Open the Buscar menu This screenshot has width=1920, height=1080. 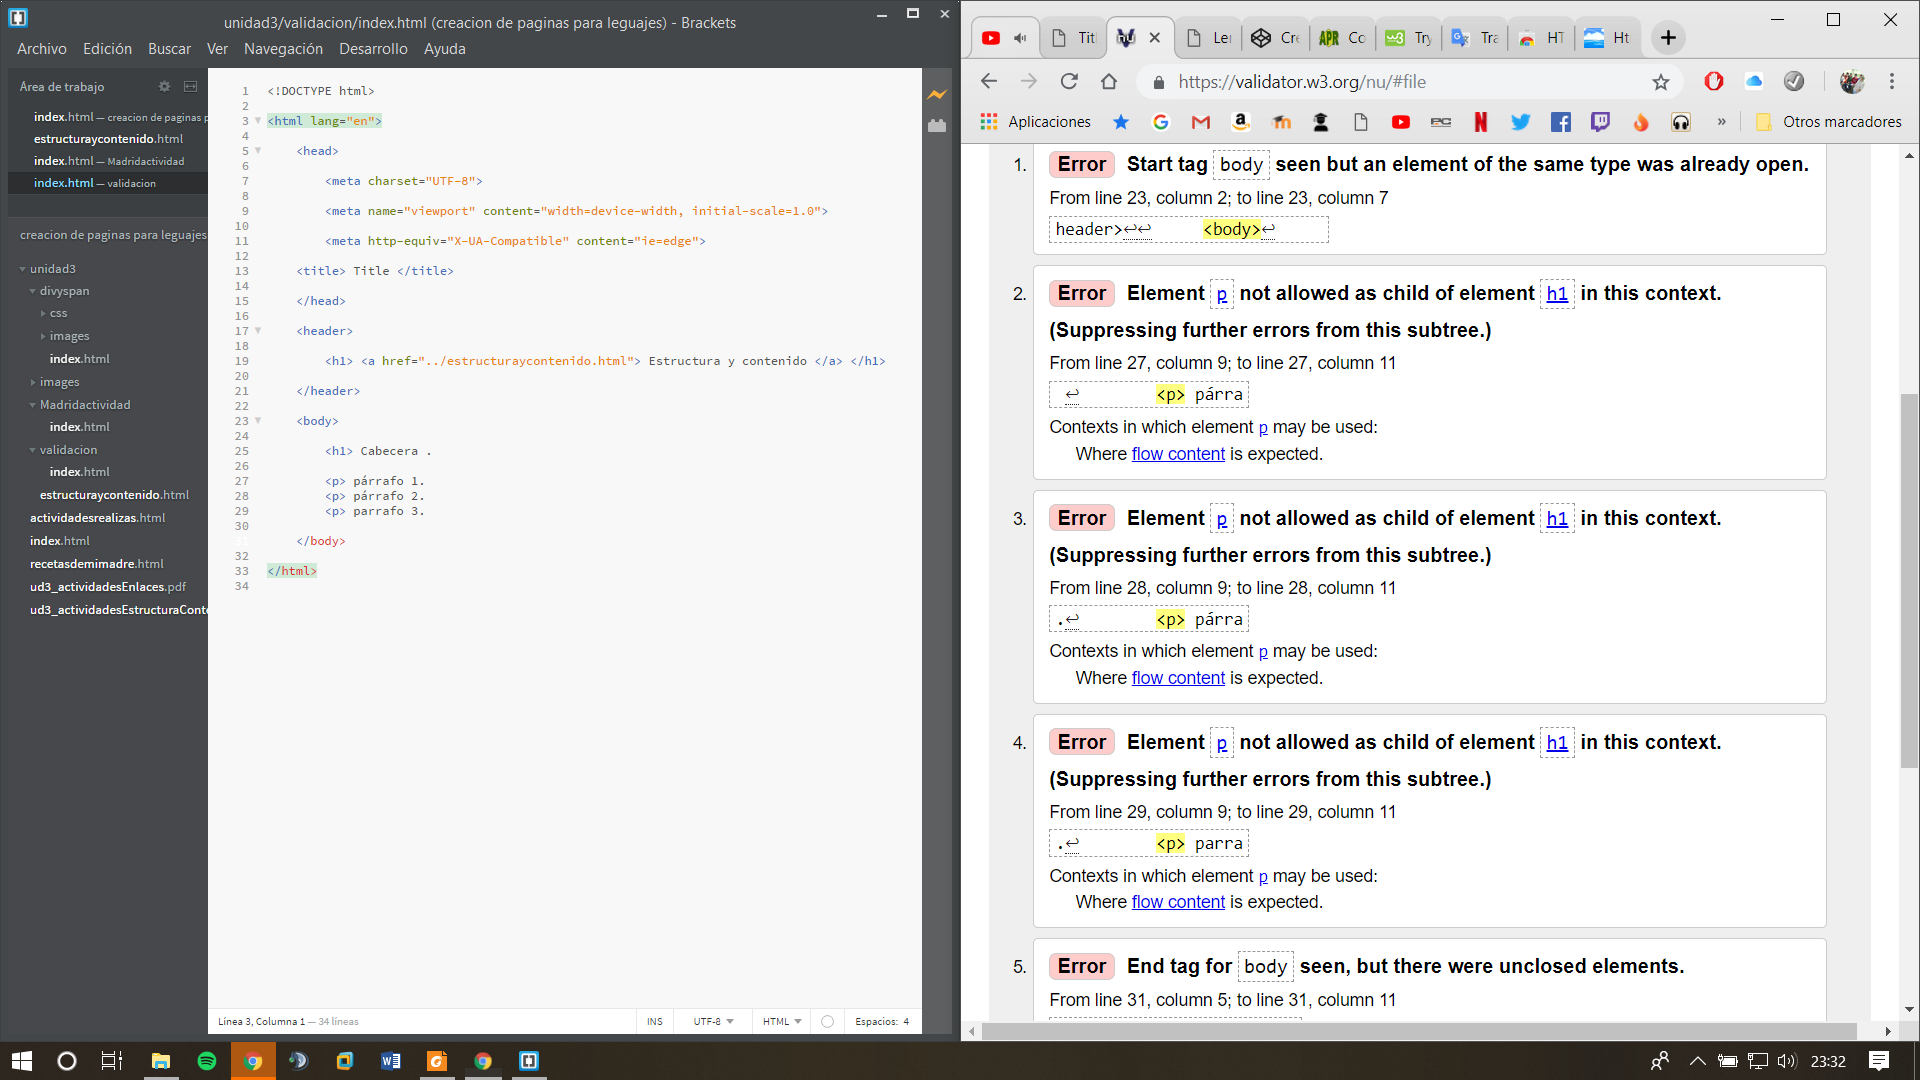coord(169,49)
